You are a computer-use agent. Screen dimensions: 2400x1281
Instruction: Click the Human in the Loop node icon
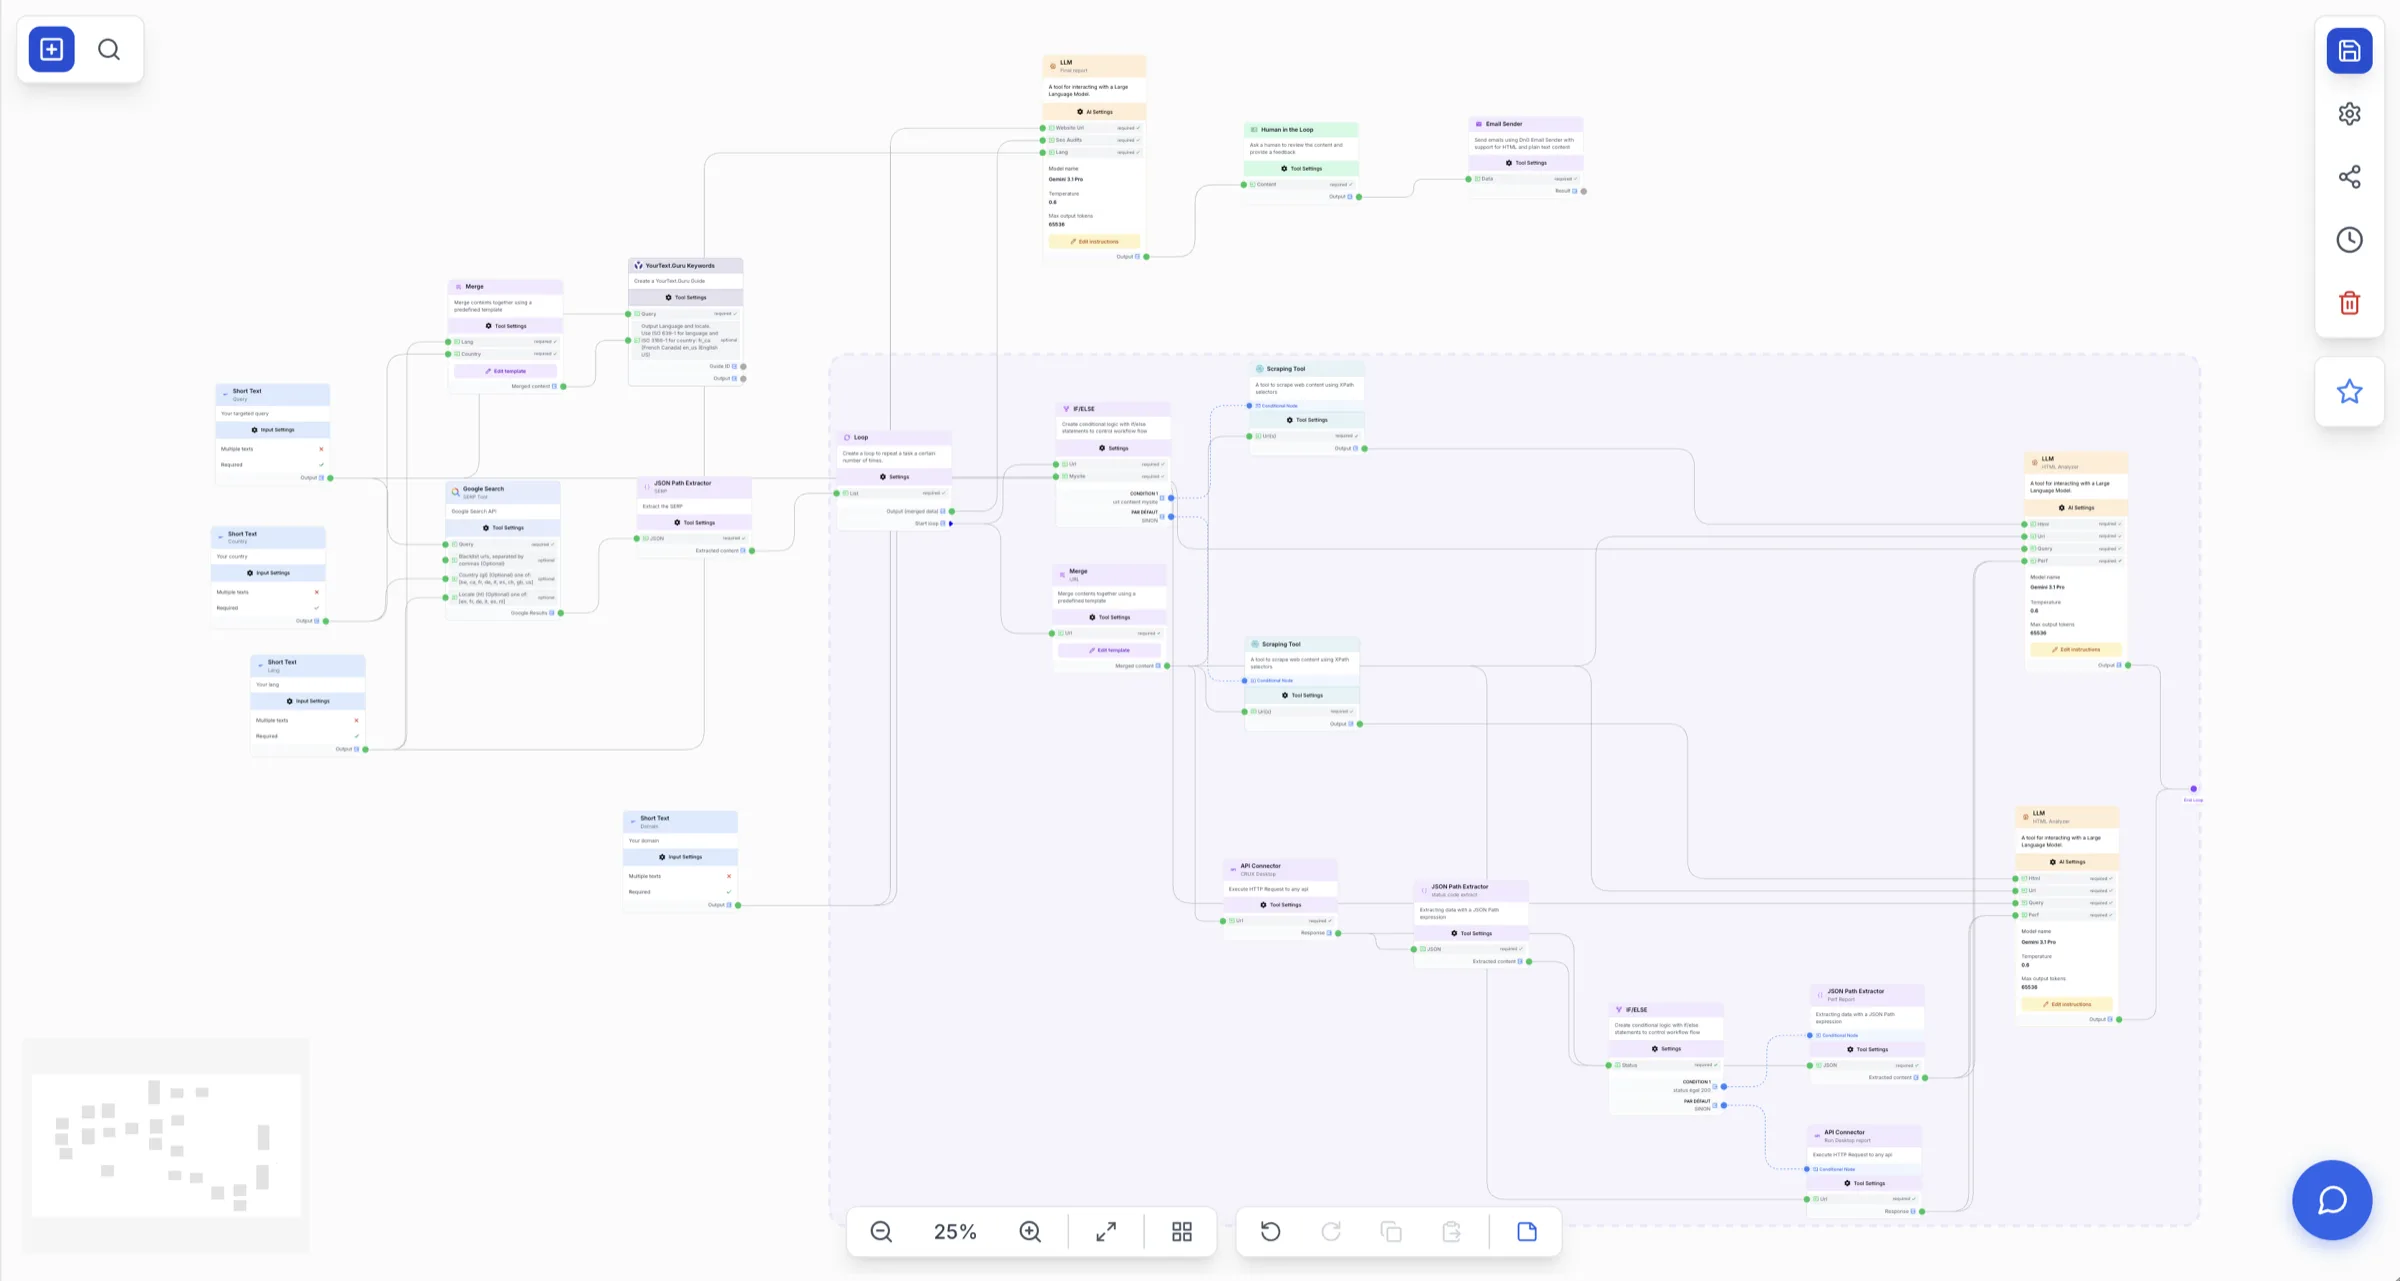(x=1254, y=130)
